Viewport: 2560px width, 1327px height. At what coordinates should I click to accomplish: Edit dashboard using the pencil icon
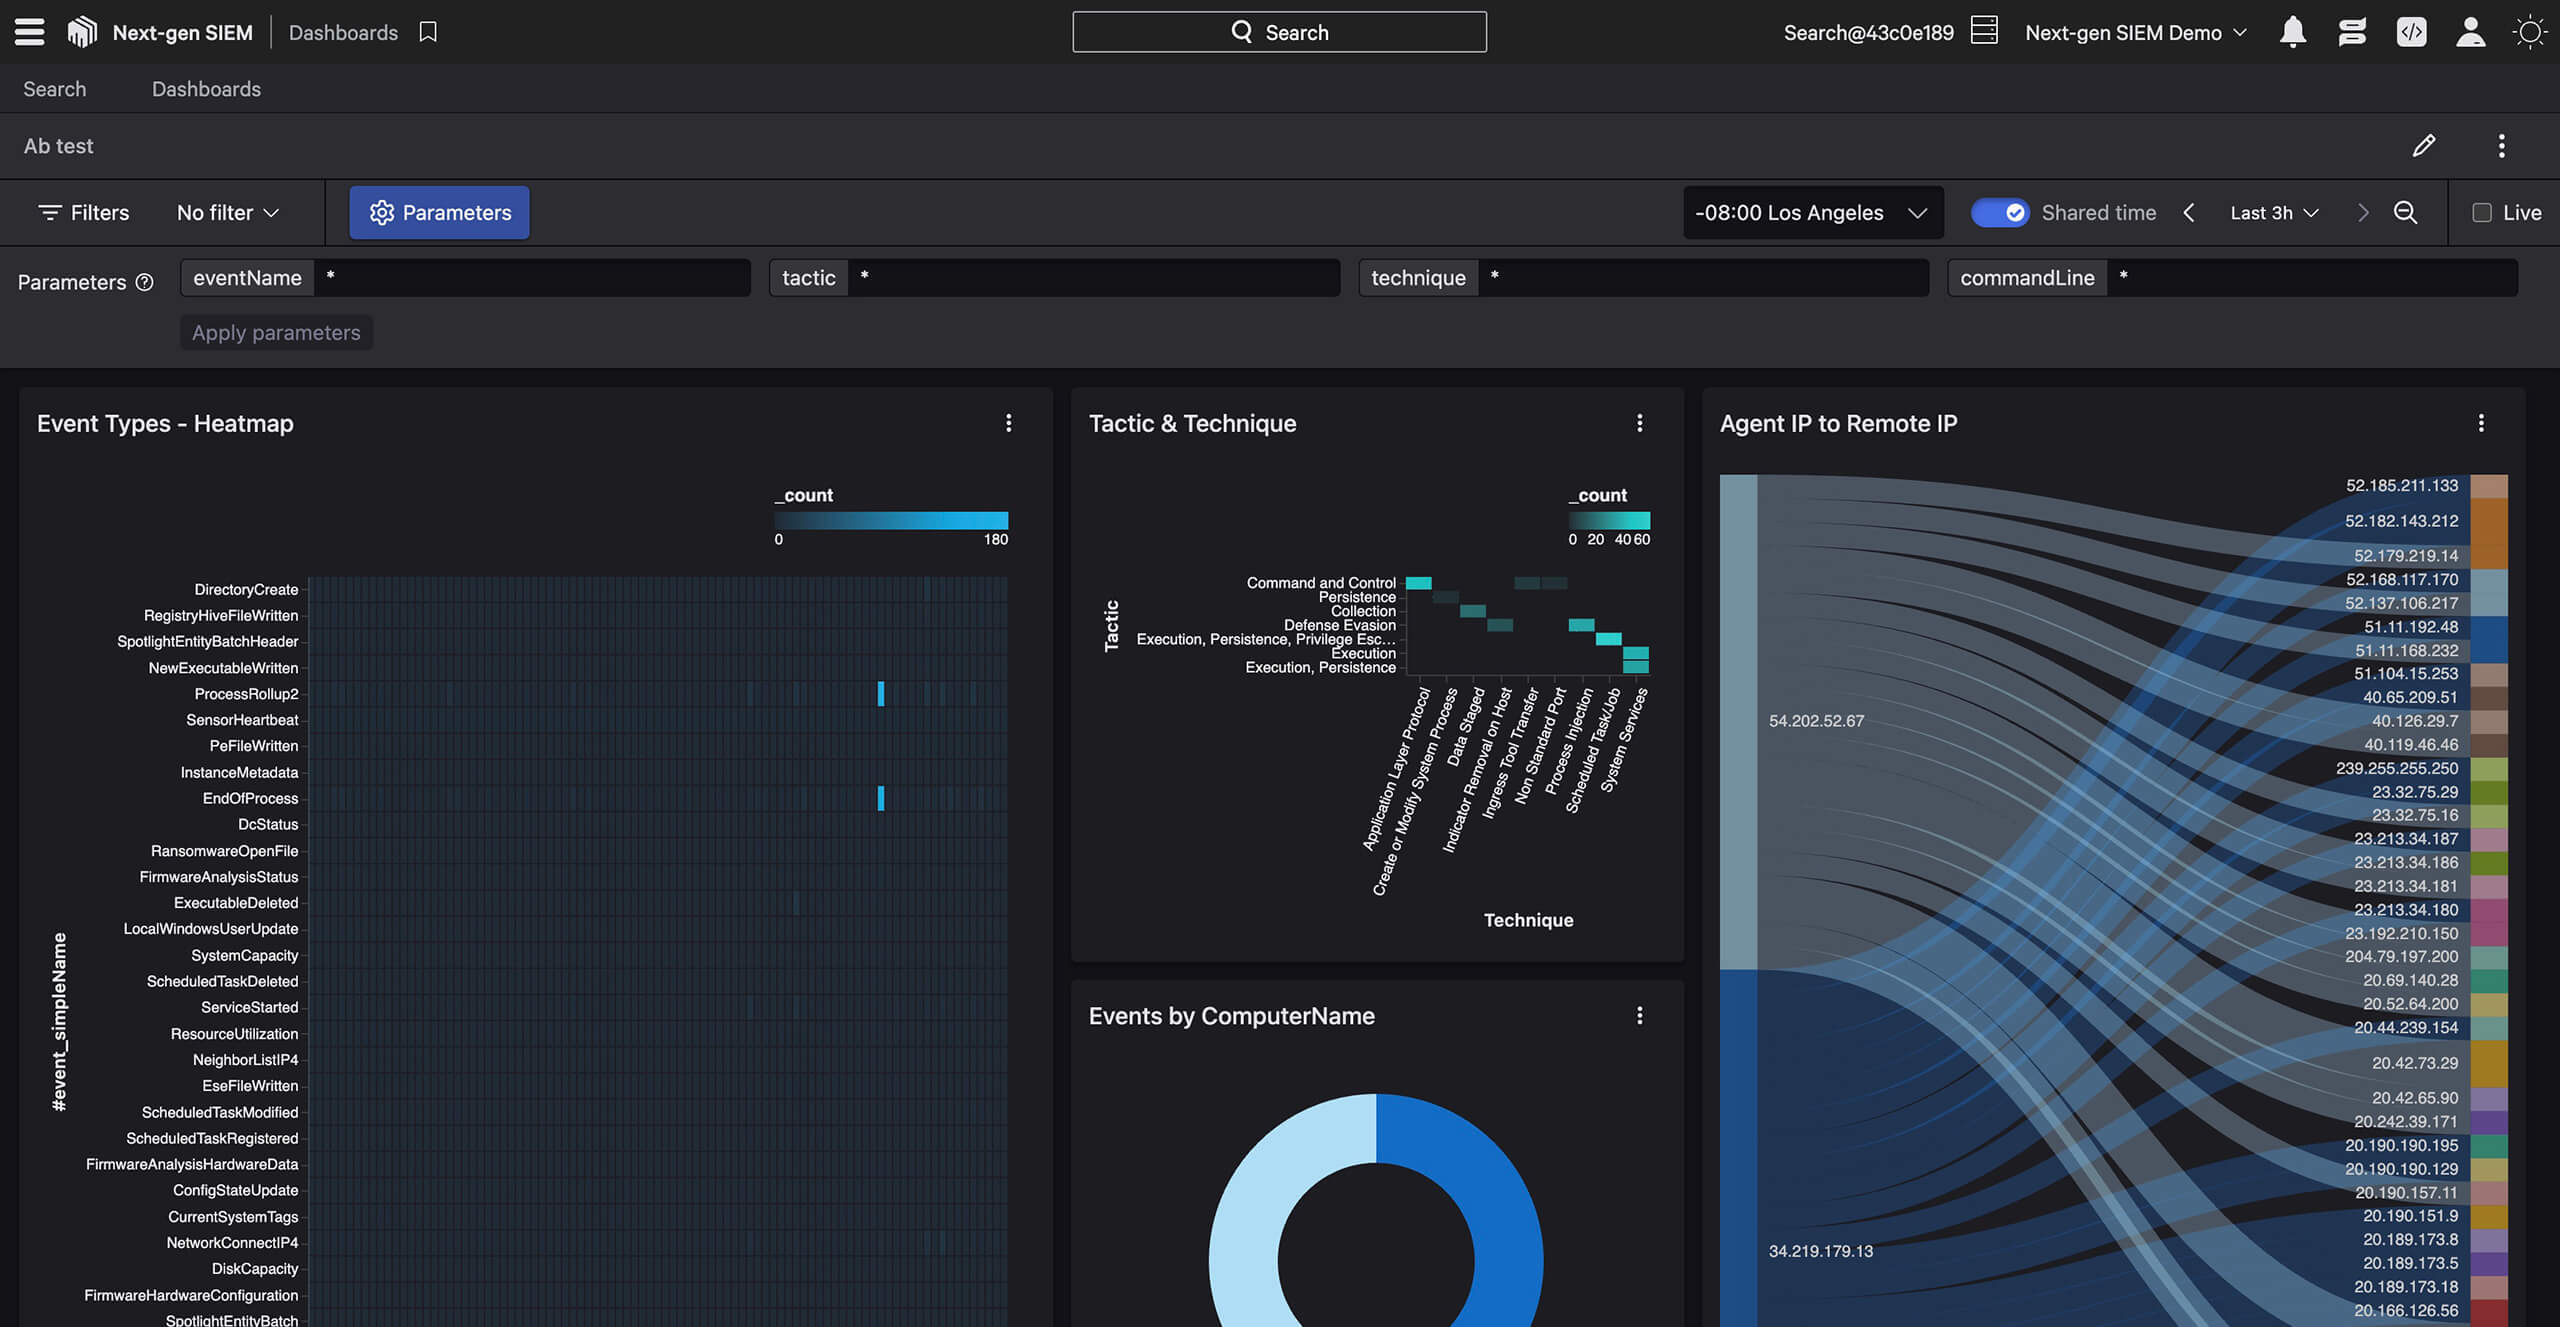[2424, 146]
